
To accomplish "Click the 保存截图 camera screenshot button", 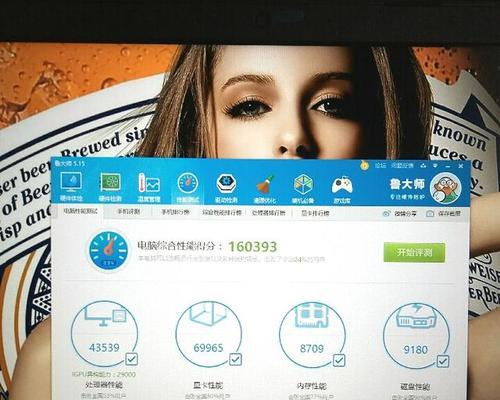I will pos(443,214).
